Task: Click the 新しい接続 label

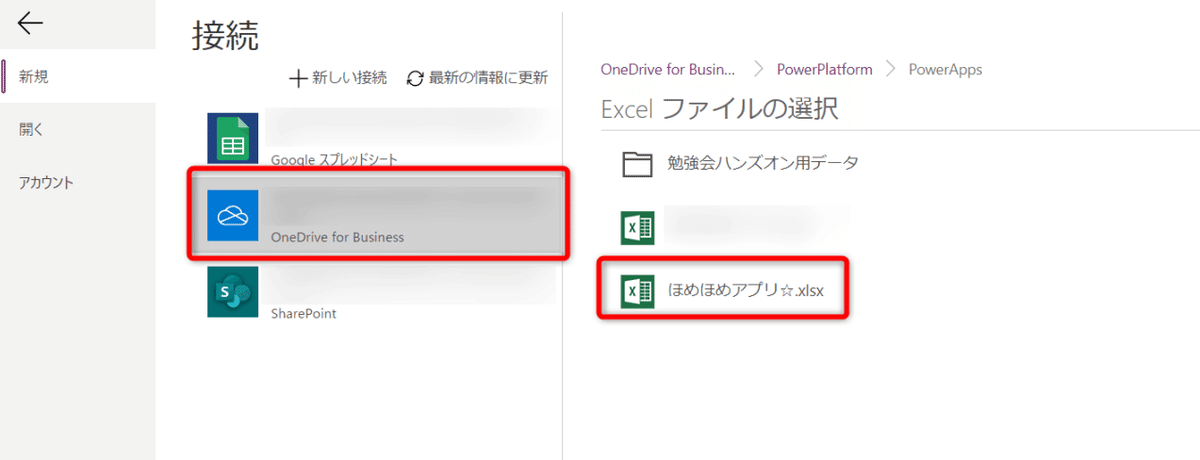Action: [x=349, y=78]
